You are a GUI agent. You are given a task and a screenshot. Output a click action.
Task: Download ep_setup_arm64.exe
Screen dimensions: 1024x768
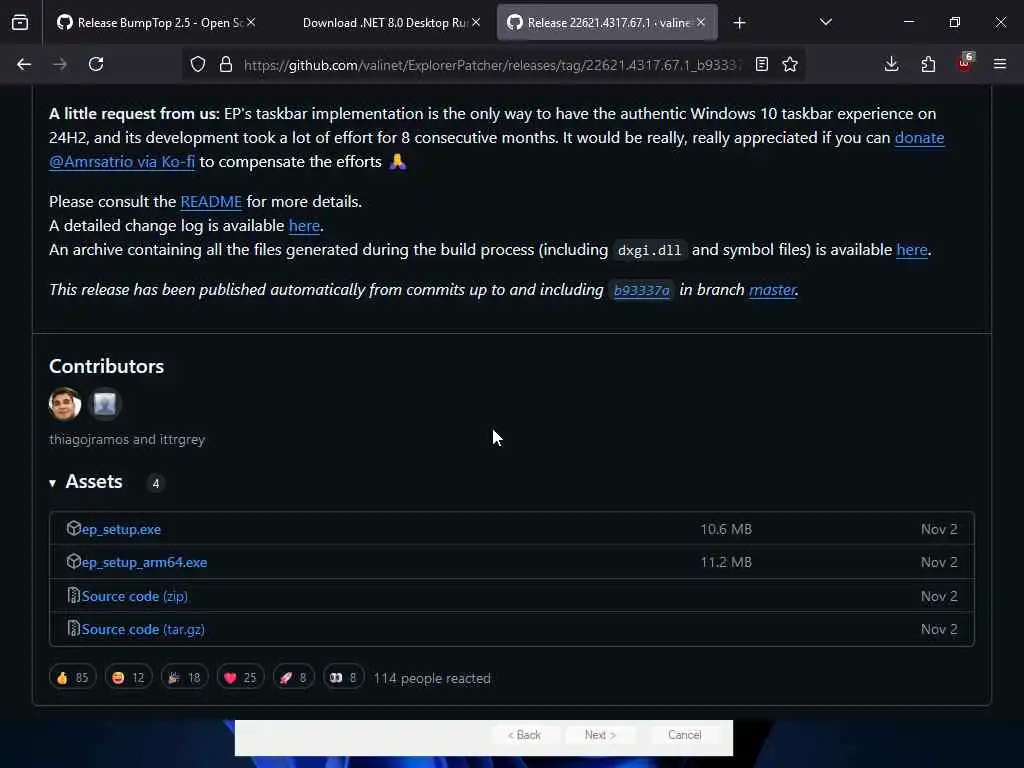(144, 562)
